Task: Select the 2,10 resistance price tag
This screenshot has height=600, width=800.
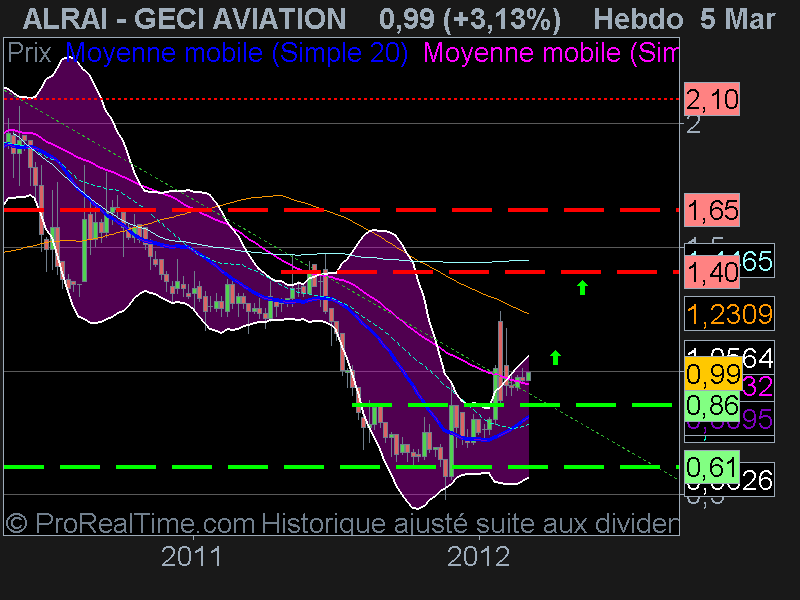Action: point(712,99)
